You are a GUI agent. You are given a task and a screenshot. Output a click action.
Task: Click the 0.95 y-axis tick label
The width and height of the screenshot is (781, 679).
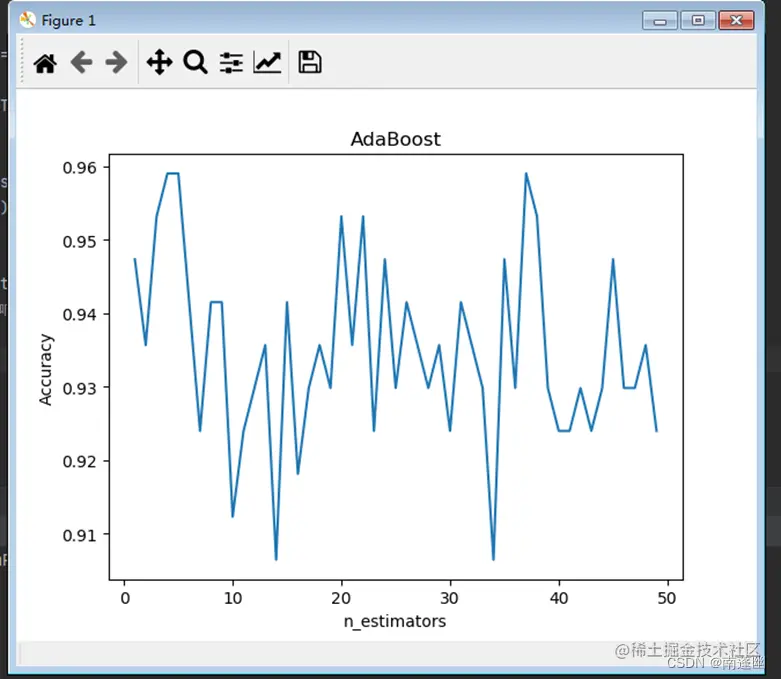coord(80,242)
